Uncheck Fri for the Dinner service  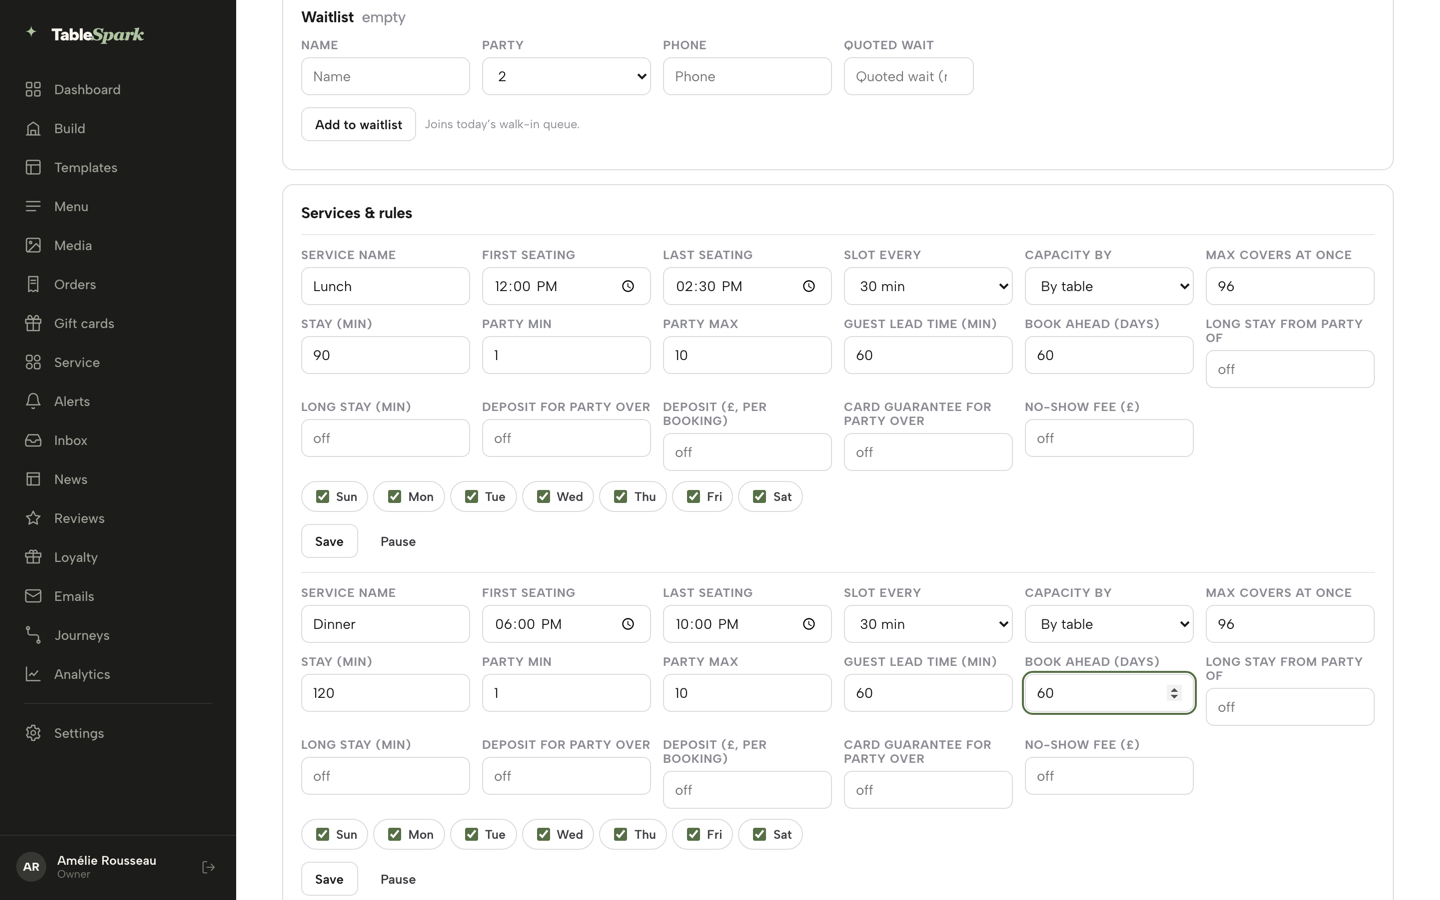point(693,834)
